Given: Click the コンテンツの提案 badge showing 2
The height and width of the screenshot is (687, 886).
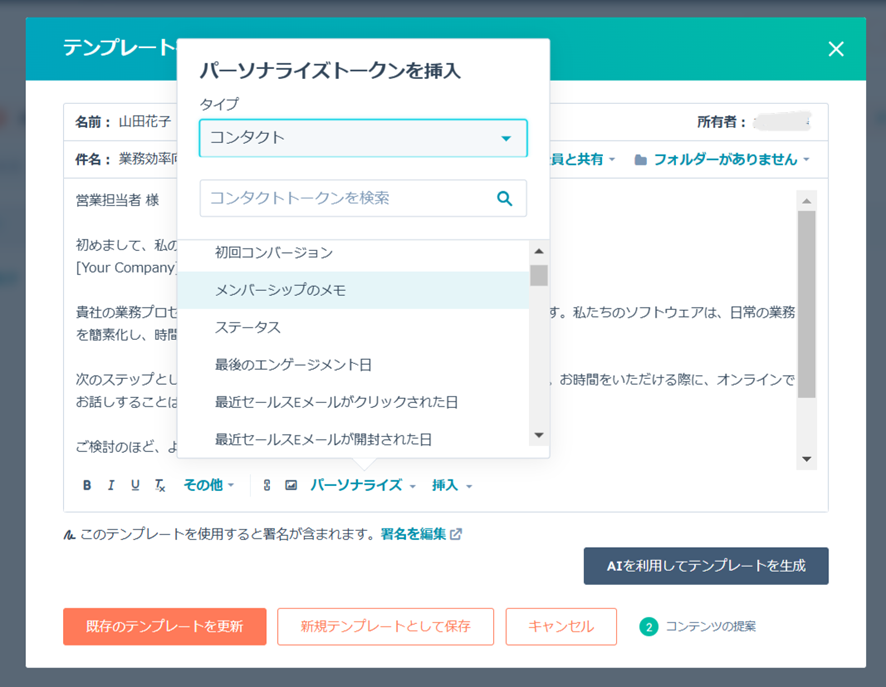Looking at the screenshot, I should [x=649, y=627].
